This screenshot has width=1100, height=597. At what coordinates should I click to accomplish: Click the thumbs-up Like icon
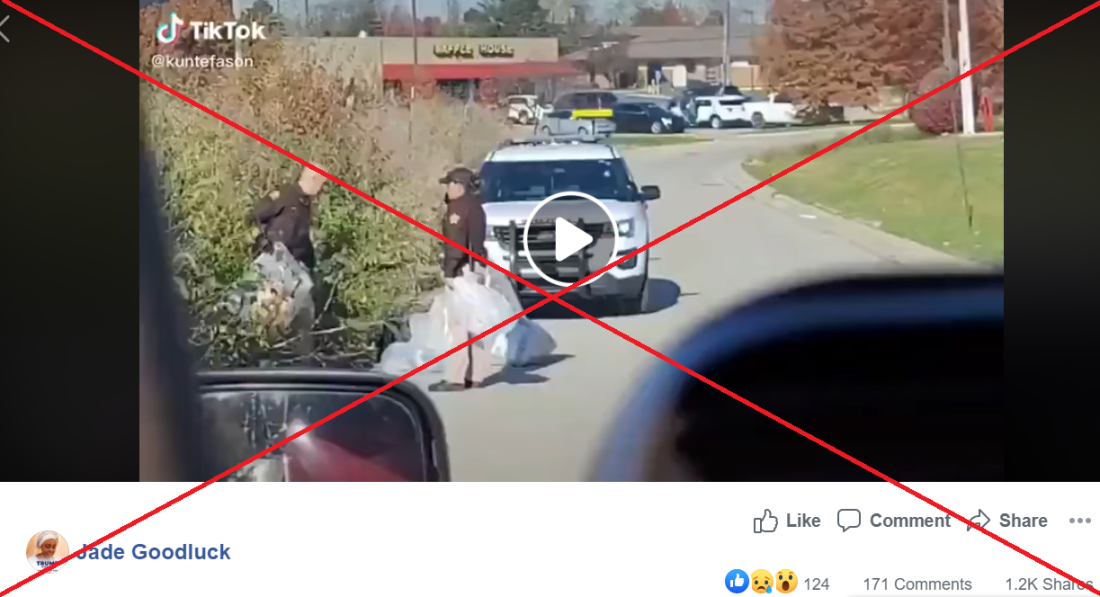tap(765, 521)
